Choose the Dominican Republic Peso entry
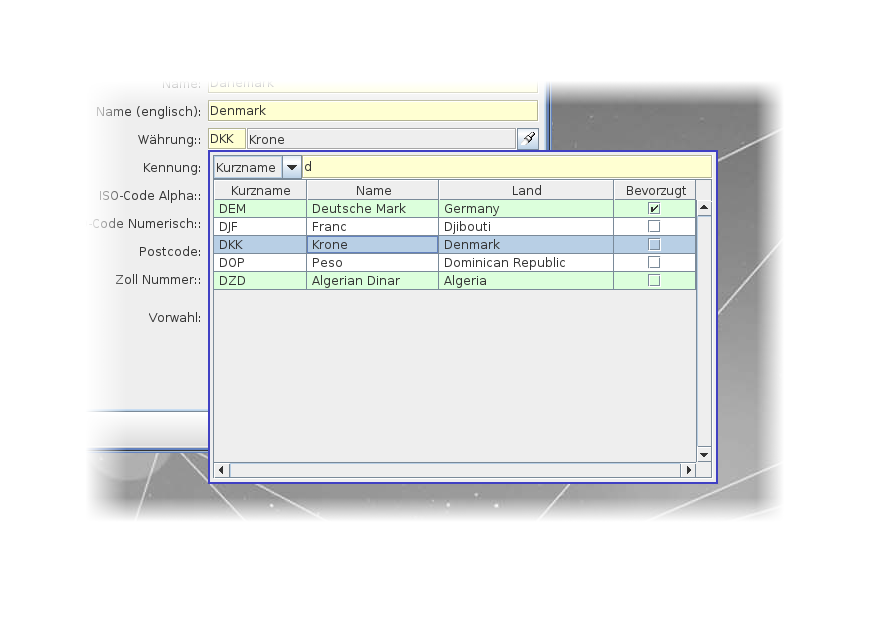The height and width of the screenshot is (627, 870). (x=372, y=263)
